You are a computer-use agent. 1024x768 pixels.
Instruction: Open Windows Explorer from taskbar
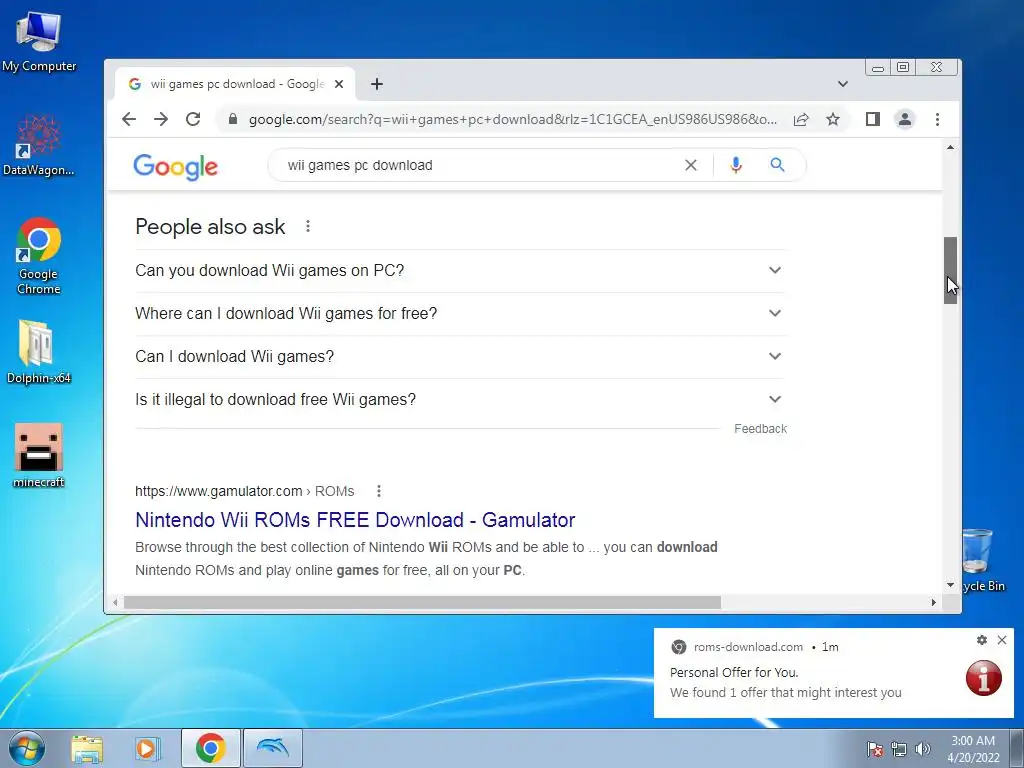tap(87, 748)
